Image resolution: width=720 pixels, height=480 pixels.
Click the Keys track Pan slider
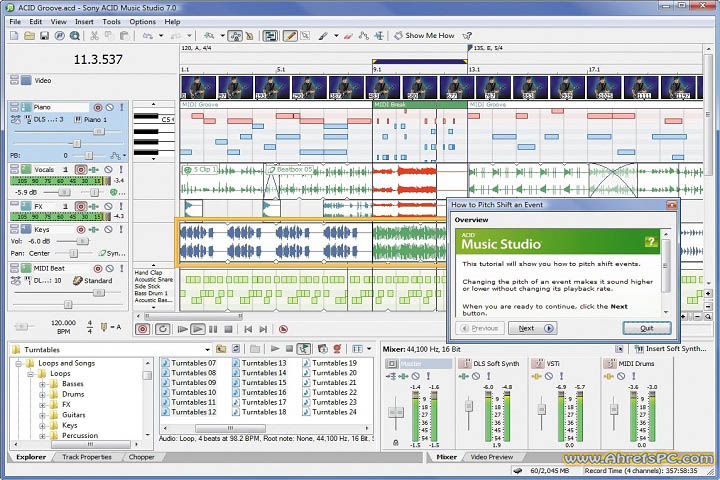[x=73, y=253]
